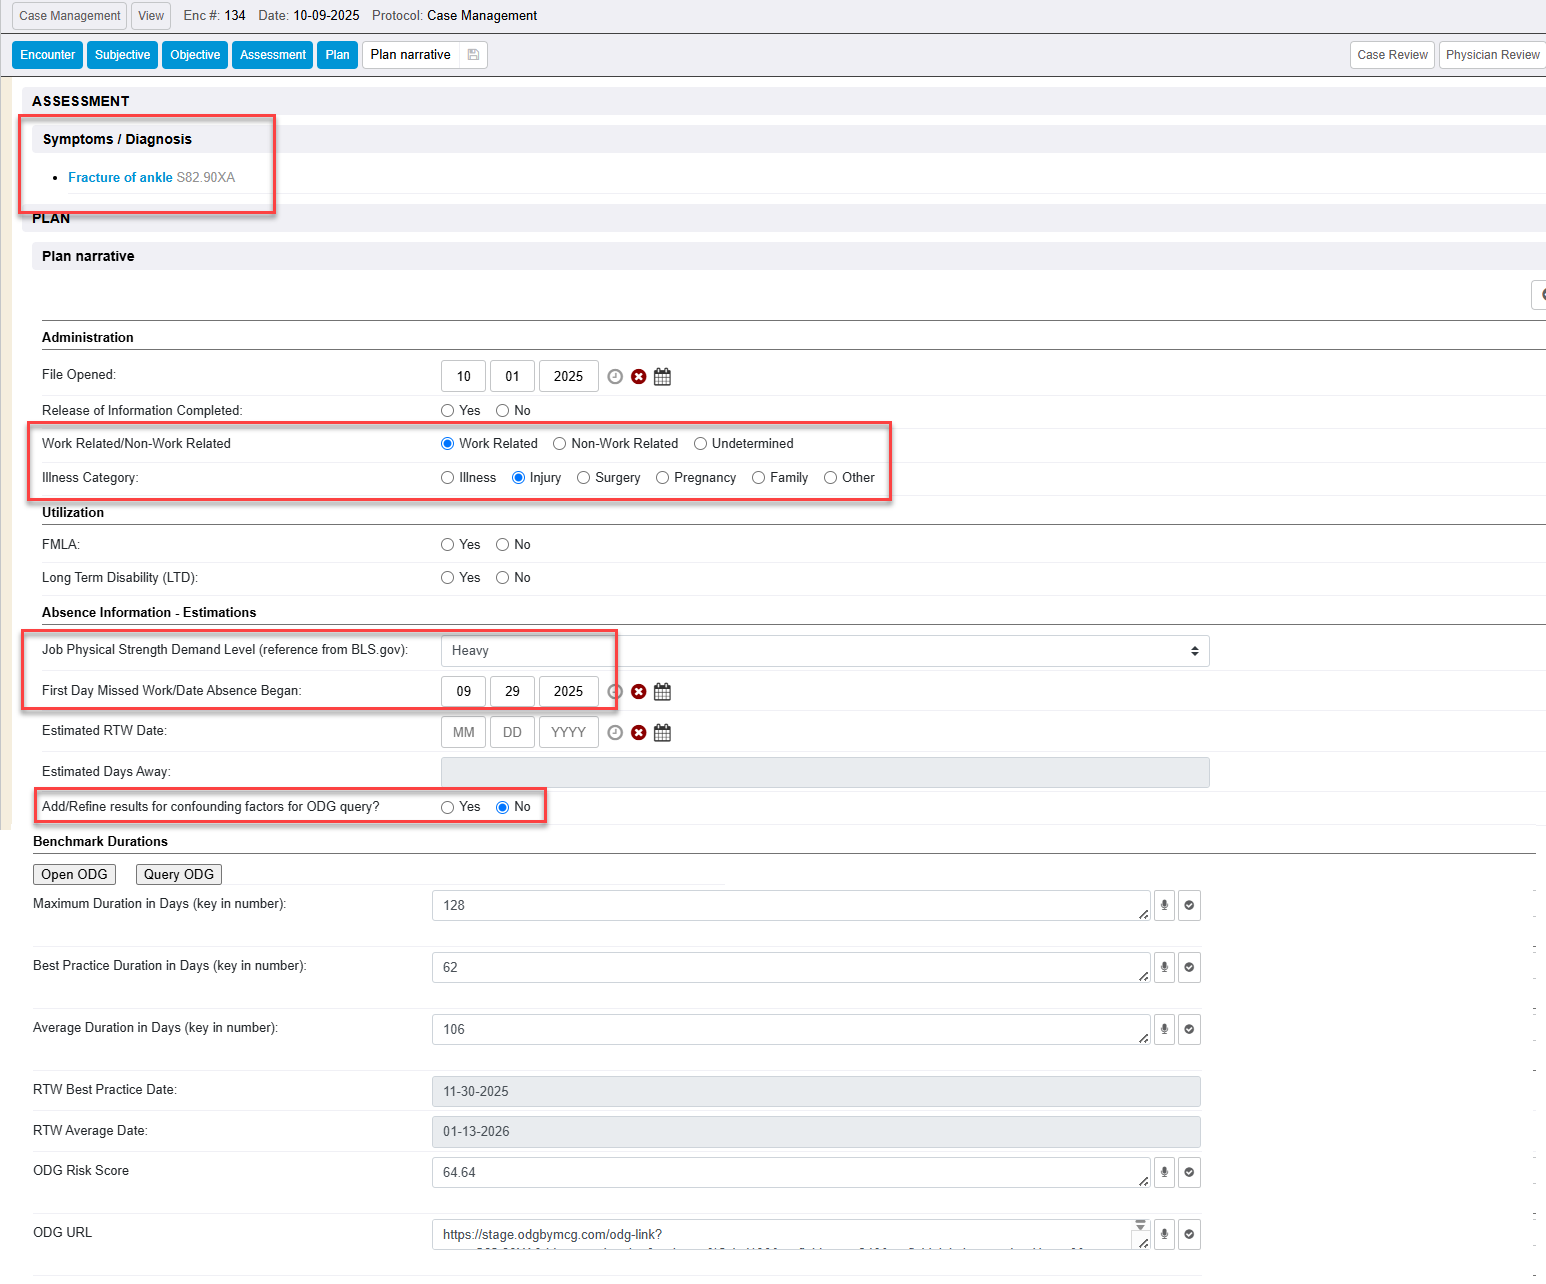This screenshot has height=1284, width=1546.
Task: Open the calendar picker for File Opened
Action: pyautogui.click(x=662, y=377)
